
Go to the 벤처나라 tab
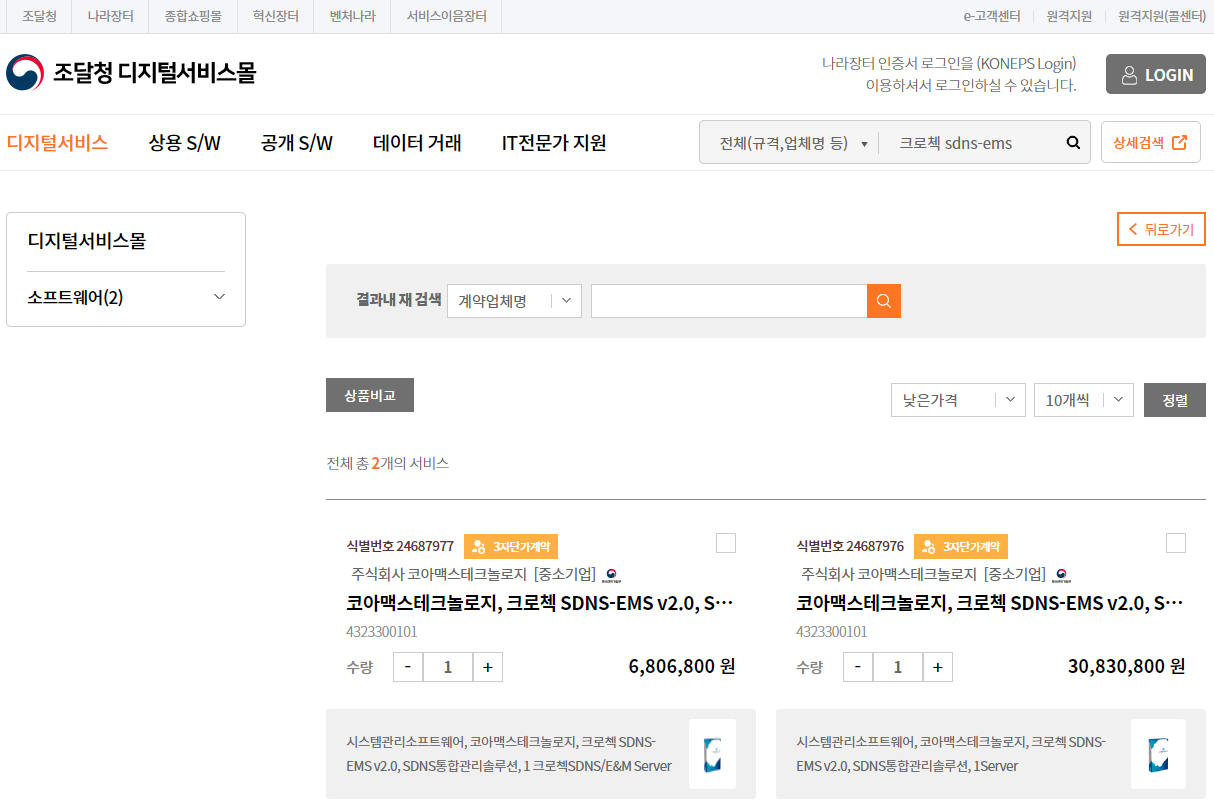pyautogui.click(x=353, y=16)
